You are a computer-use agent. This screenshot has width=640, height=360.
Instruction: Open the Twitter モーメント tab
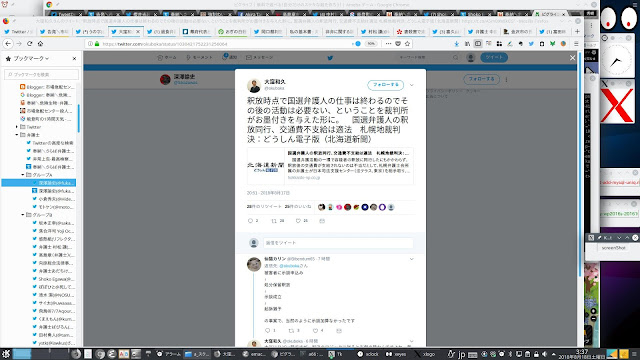tap(199, 58)
